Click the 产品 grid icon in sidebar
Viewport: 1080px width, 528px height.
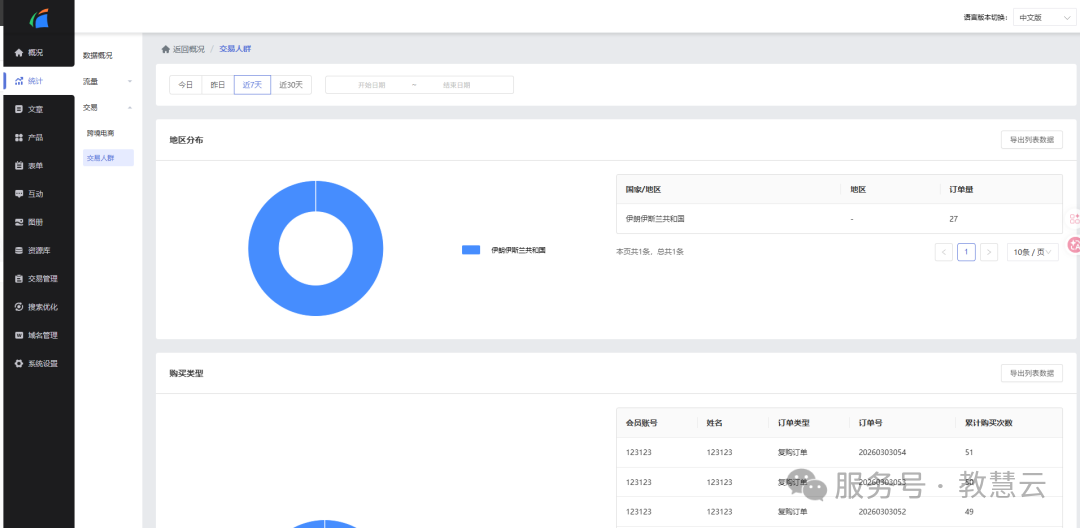(18, 137)
